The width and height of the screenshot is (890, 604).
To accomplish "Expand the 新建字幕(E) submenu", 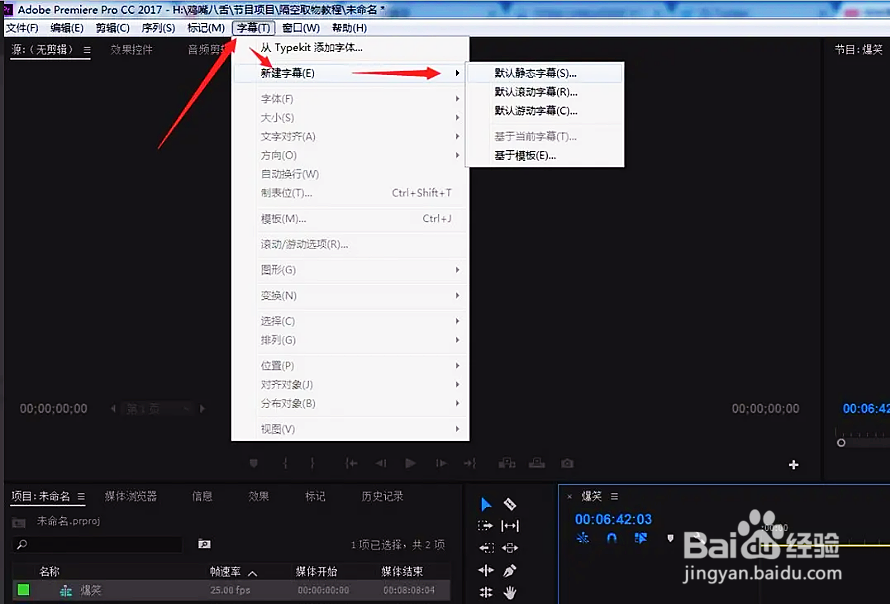I will click(350, 73).
